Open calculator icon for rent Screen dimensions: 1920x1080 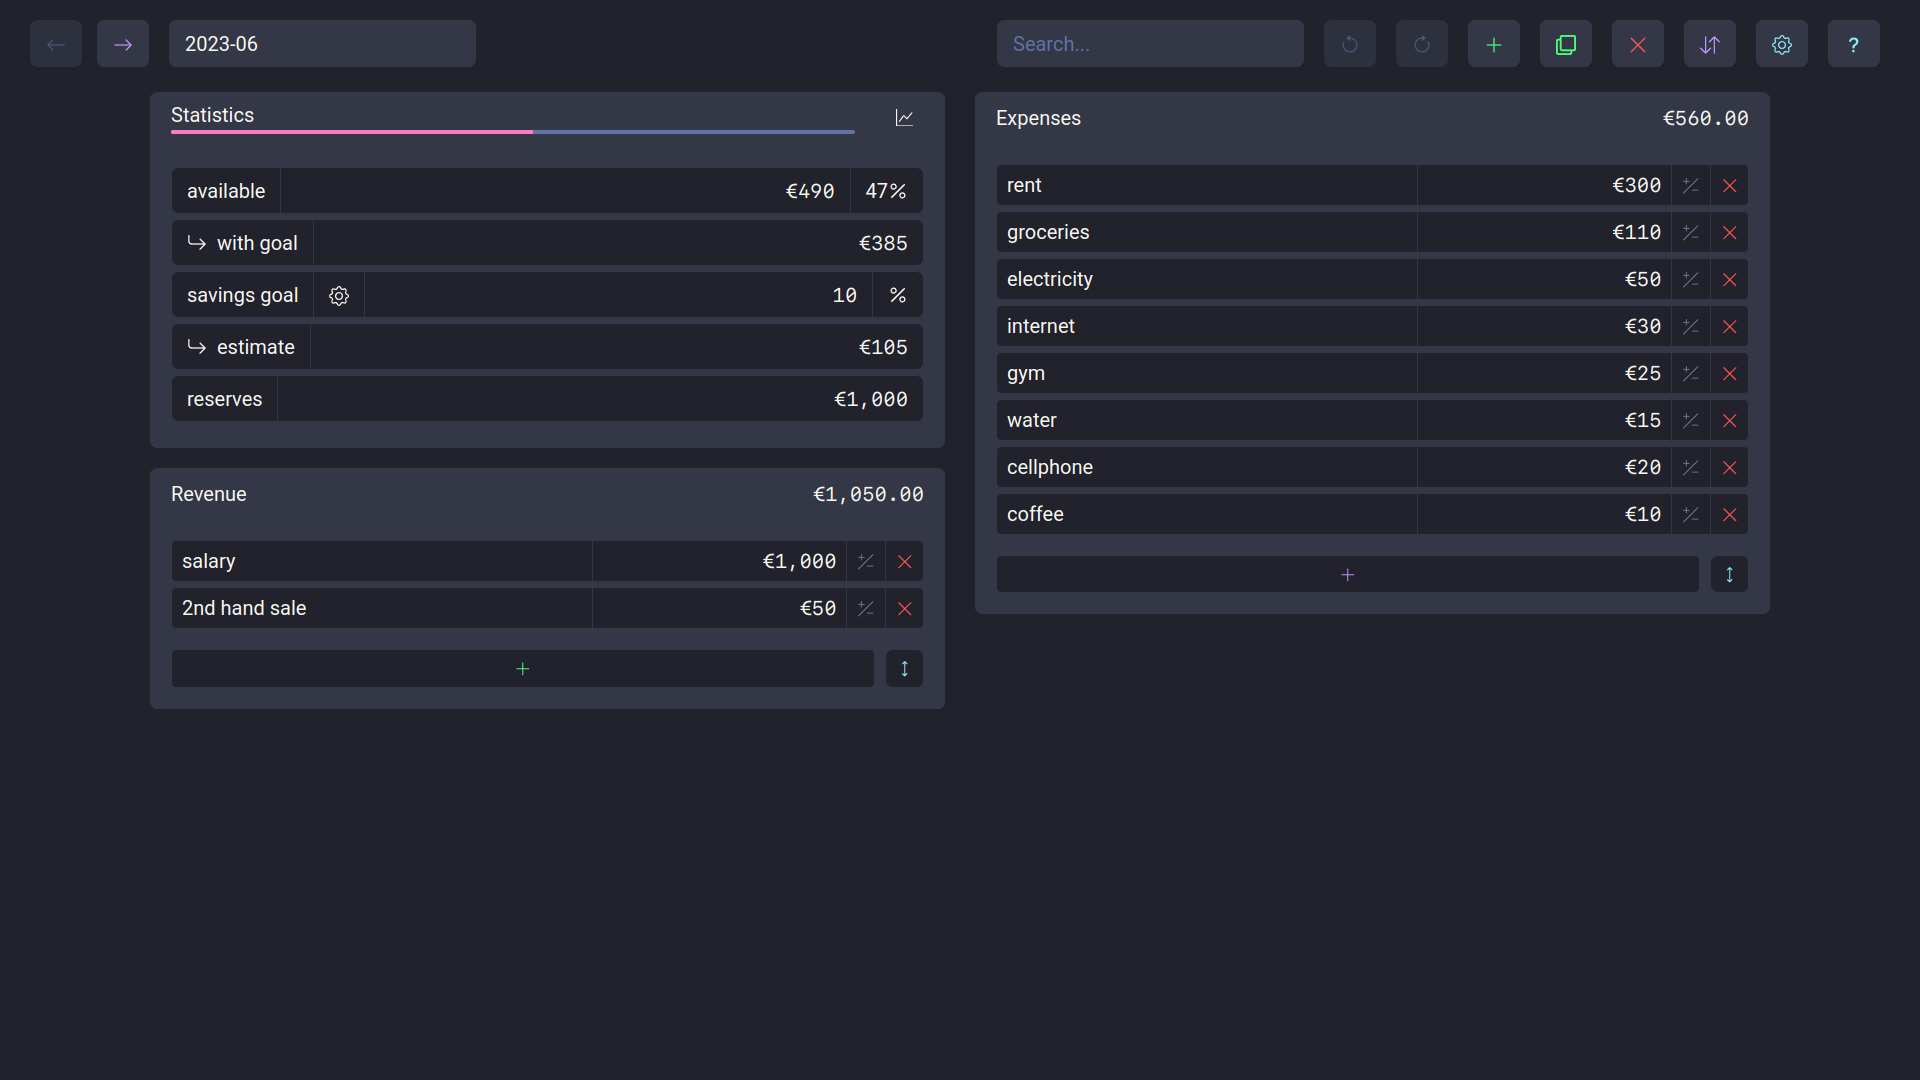click(1690, 185)
